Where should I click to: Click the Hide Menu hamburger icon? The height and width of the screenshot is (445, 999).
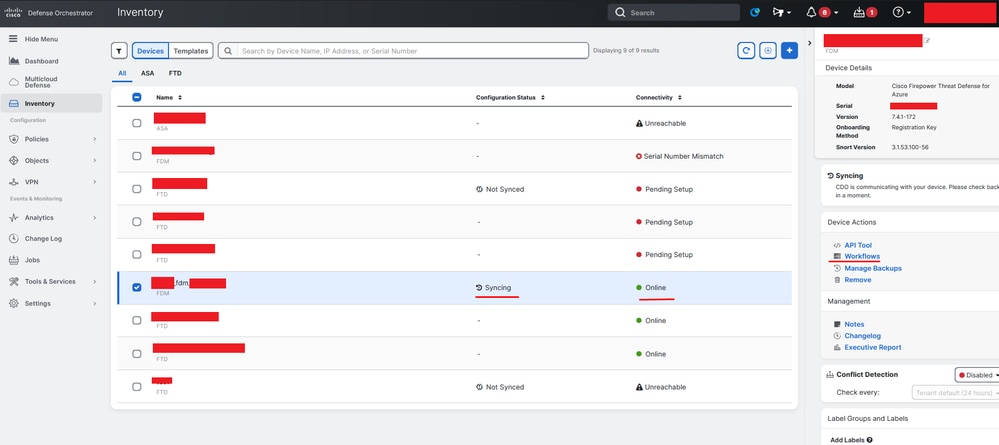pos(13,39)
